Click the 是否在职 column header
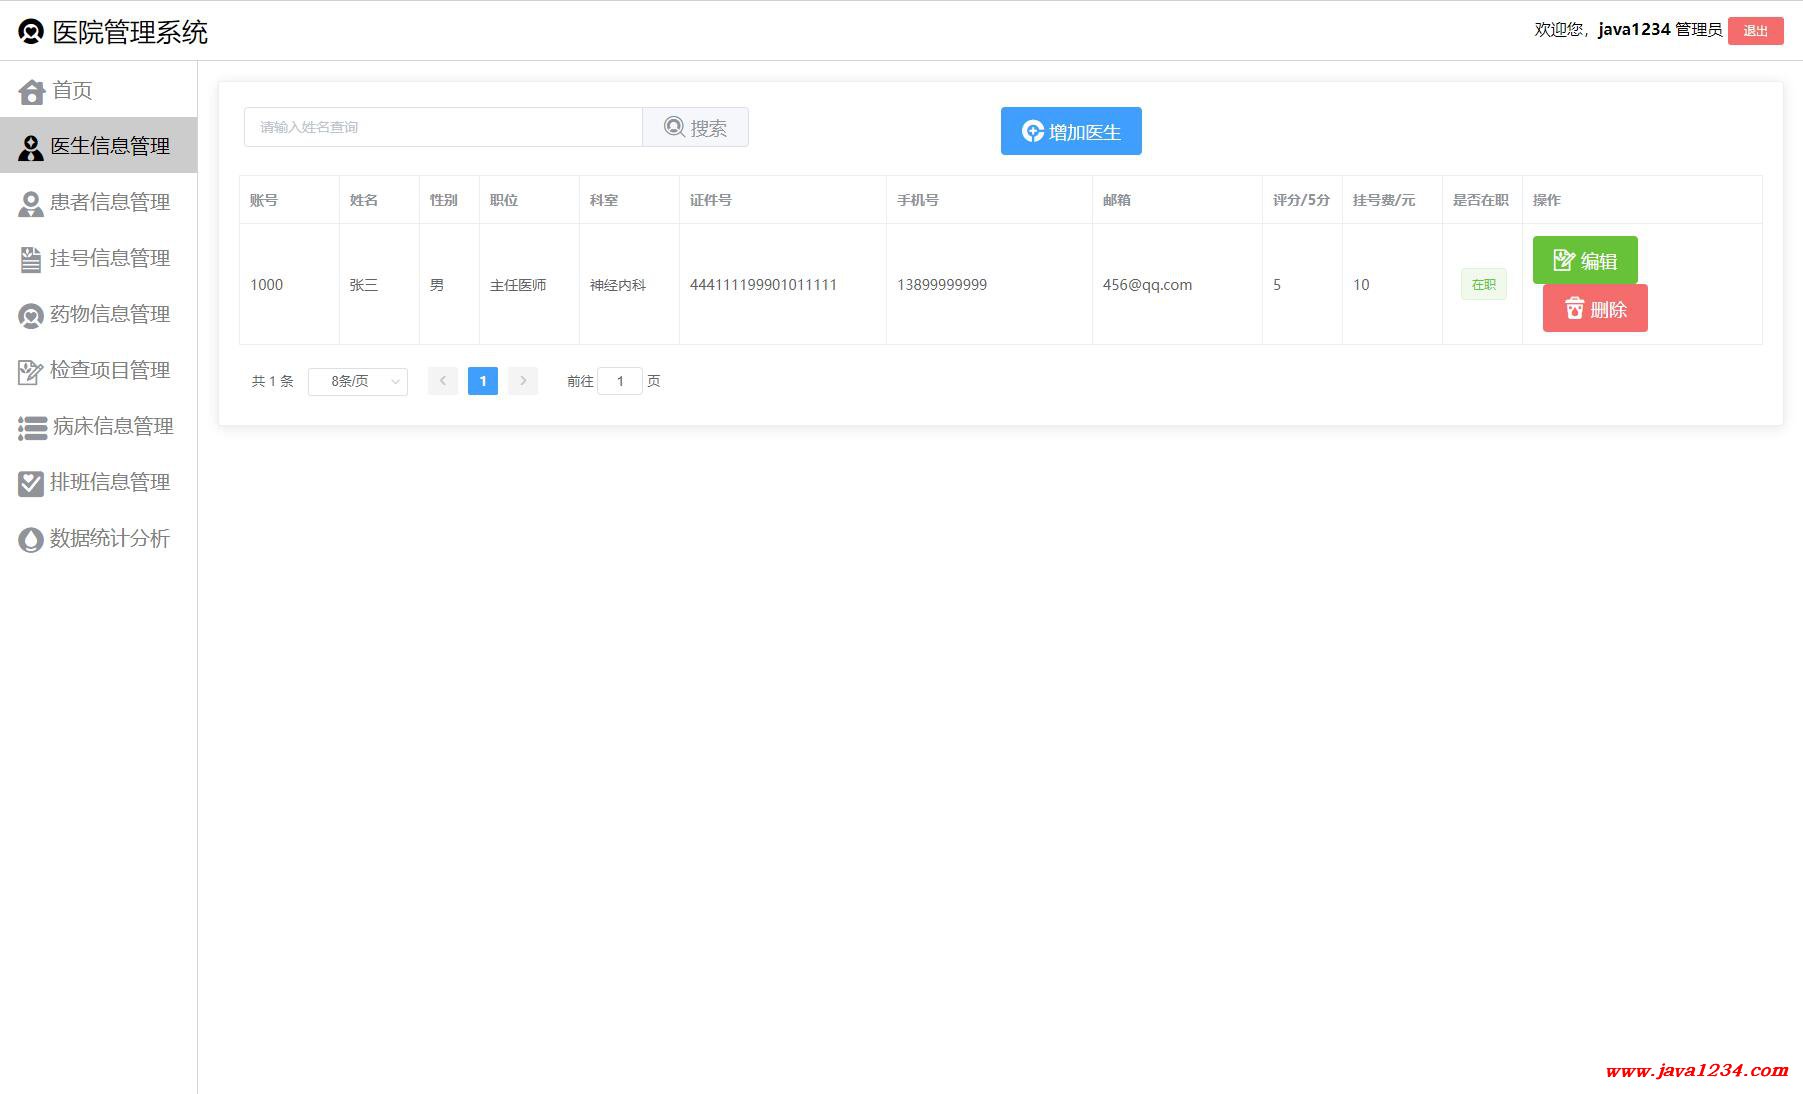The width and height of the screenshot is (1803, 1094). [x=1481, y=200]
